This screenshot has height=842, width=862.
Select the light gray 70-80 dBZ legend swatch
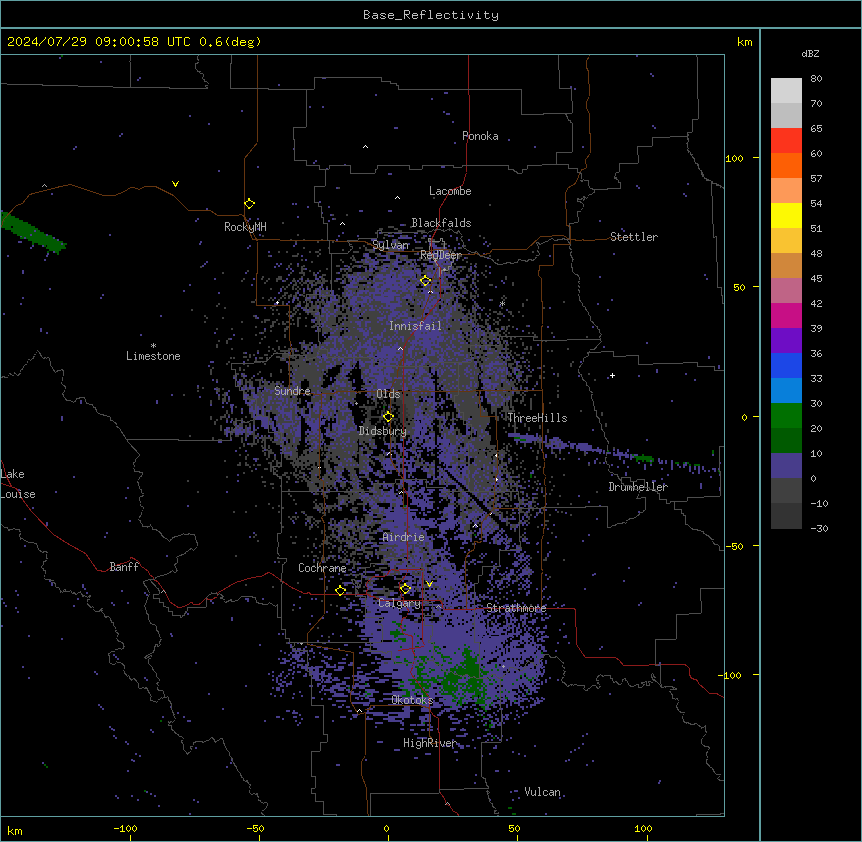point(786,91)
